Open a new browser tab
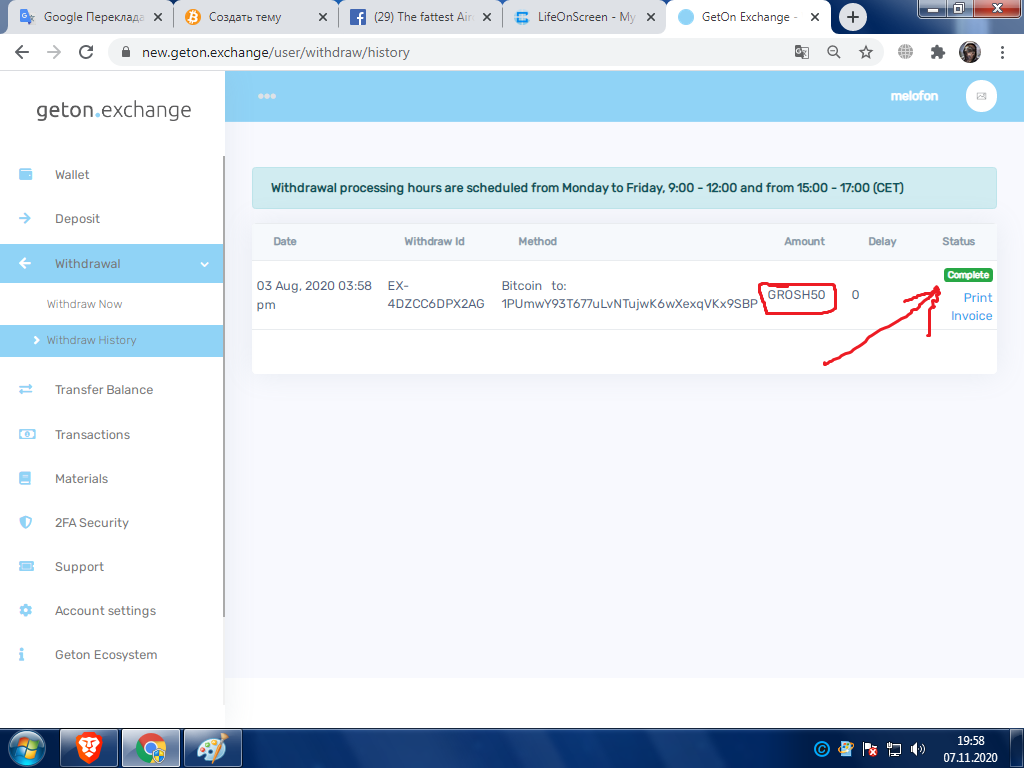Screen dimensions: 1024x768 pos(853,18)
